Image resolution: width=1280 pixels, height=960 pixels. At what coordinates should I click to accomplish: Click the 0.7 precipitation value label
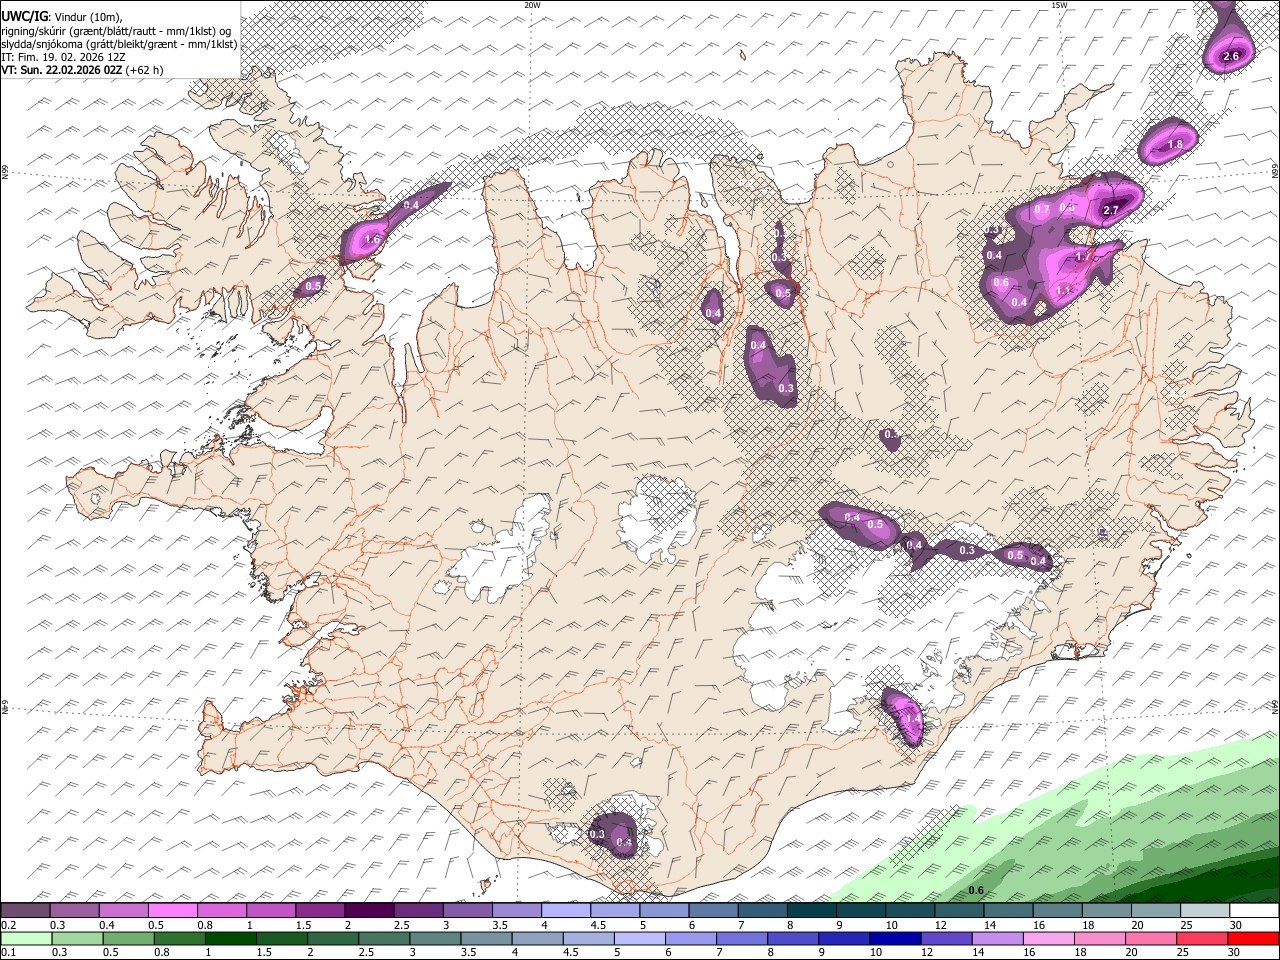point(1042,210)
